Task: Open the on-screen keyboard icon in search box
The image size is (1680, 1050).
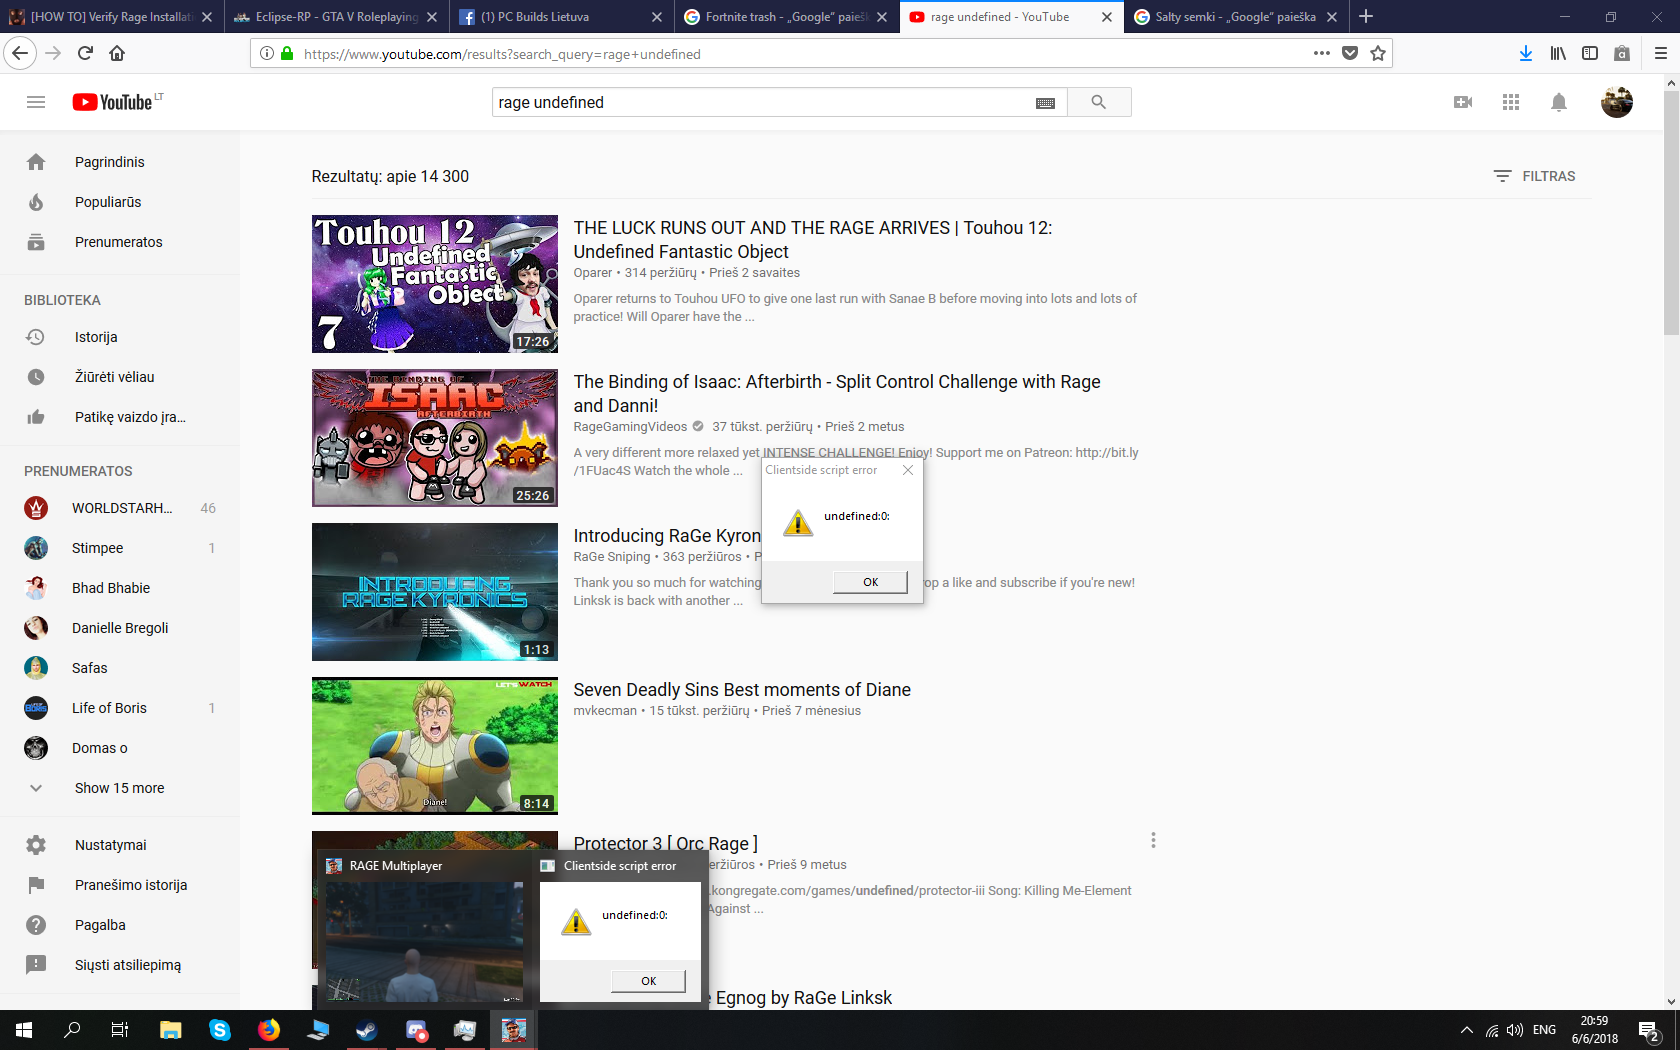Action: 1045,103
